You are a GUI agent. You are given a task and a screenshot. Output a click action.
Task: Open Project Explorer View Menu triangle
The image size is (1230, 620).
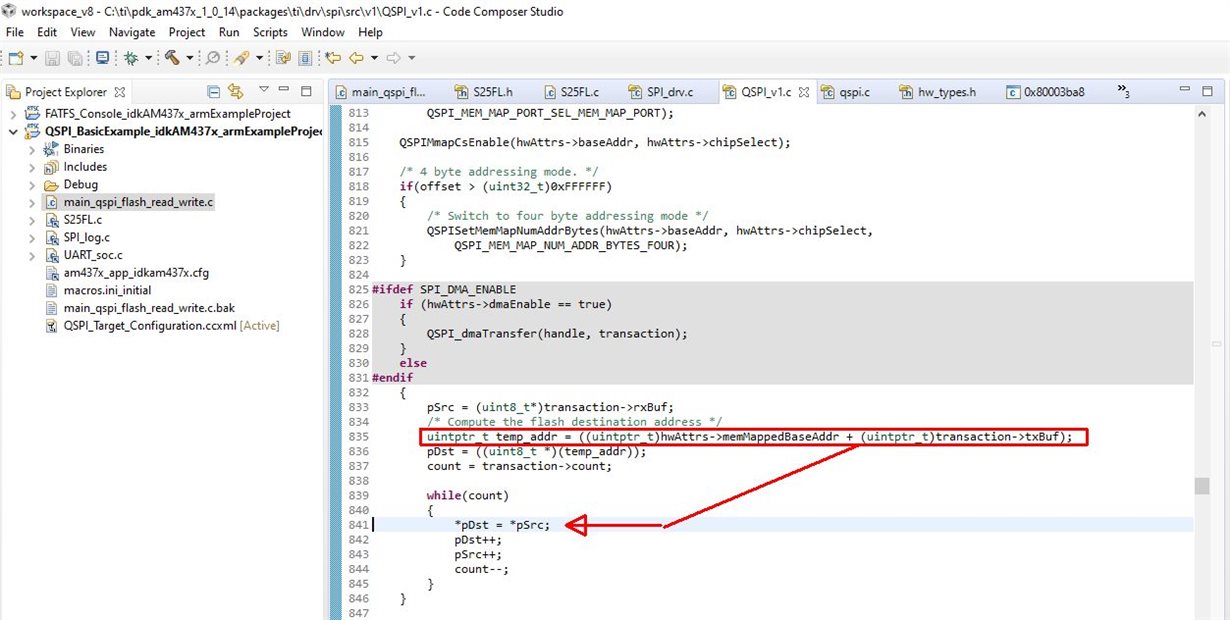(264, 89)
